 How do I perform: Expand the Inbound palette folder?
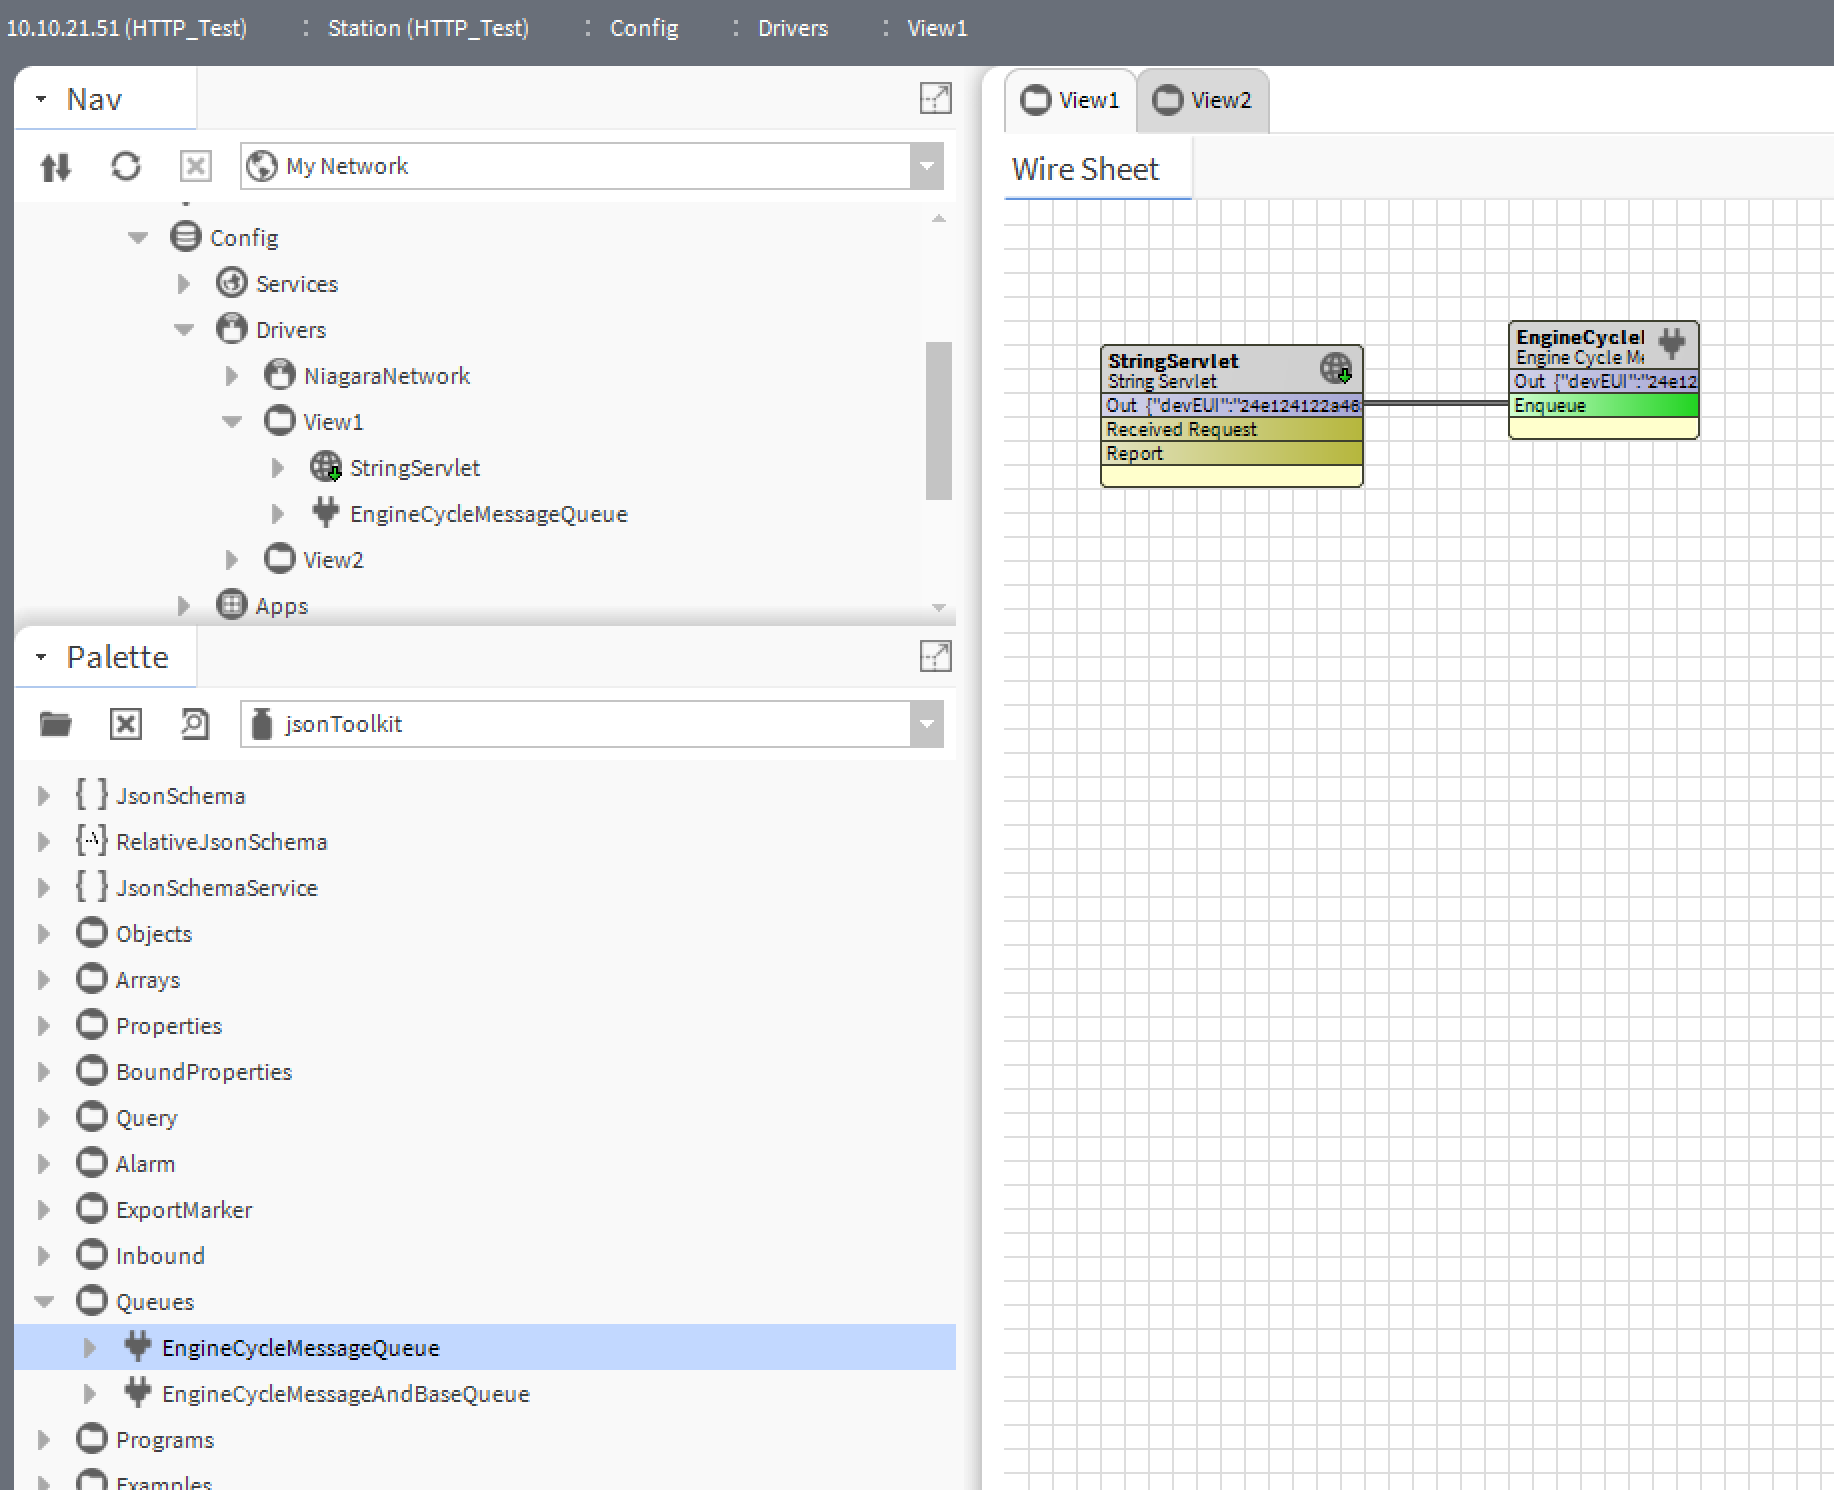tap(44, 1256)
